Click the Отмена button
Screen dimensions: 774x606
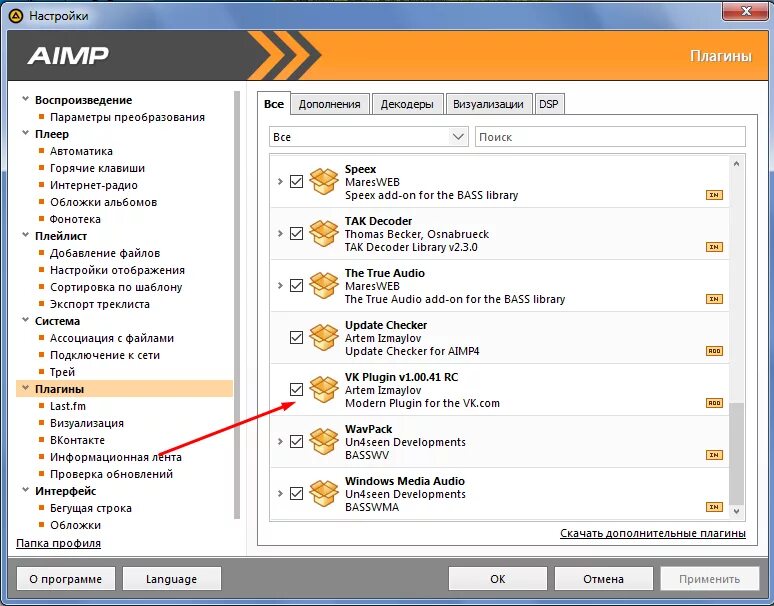pos(603,578)
